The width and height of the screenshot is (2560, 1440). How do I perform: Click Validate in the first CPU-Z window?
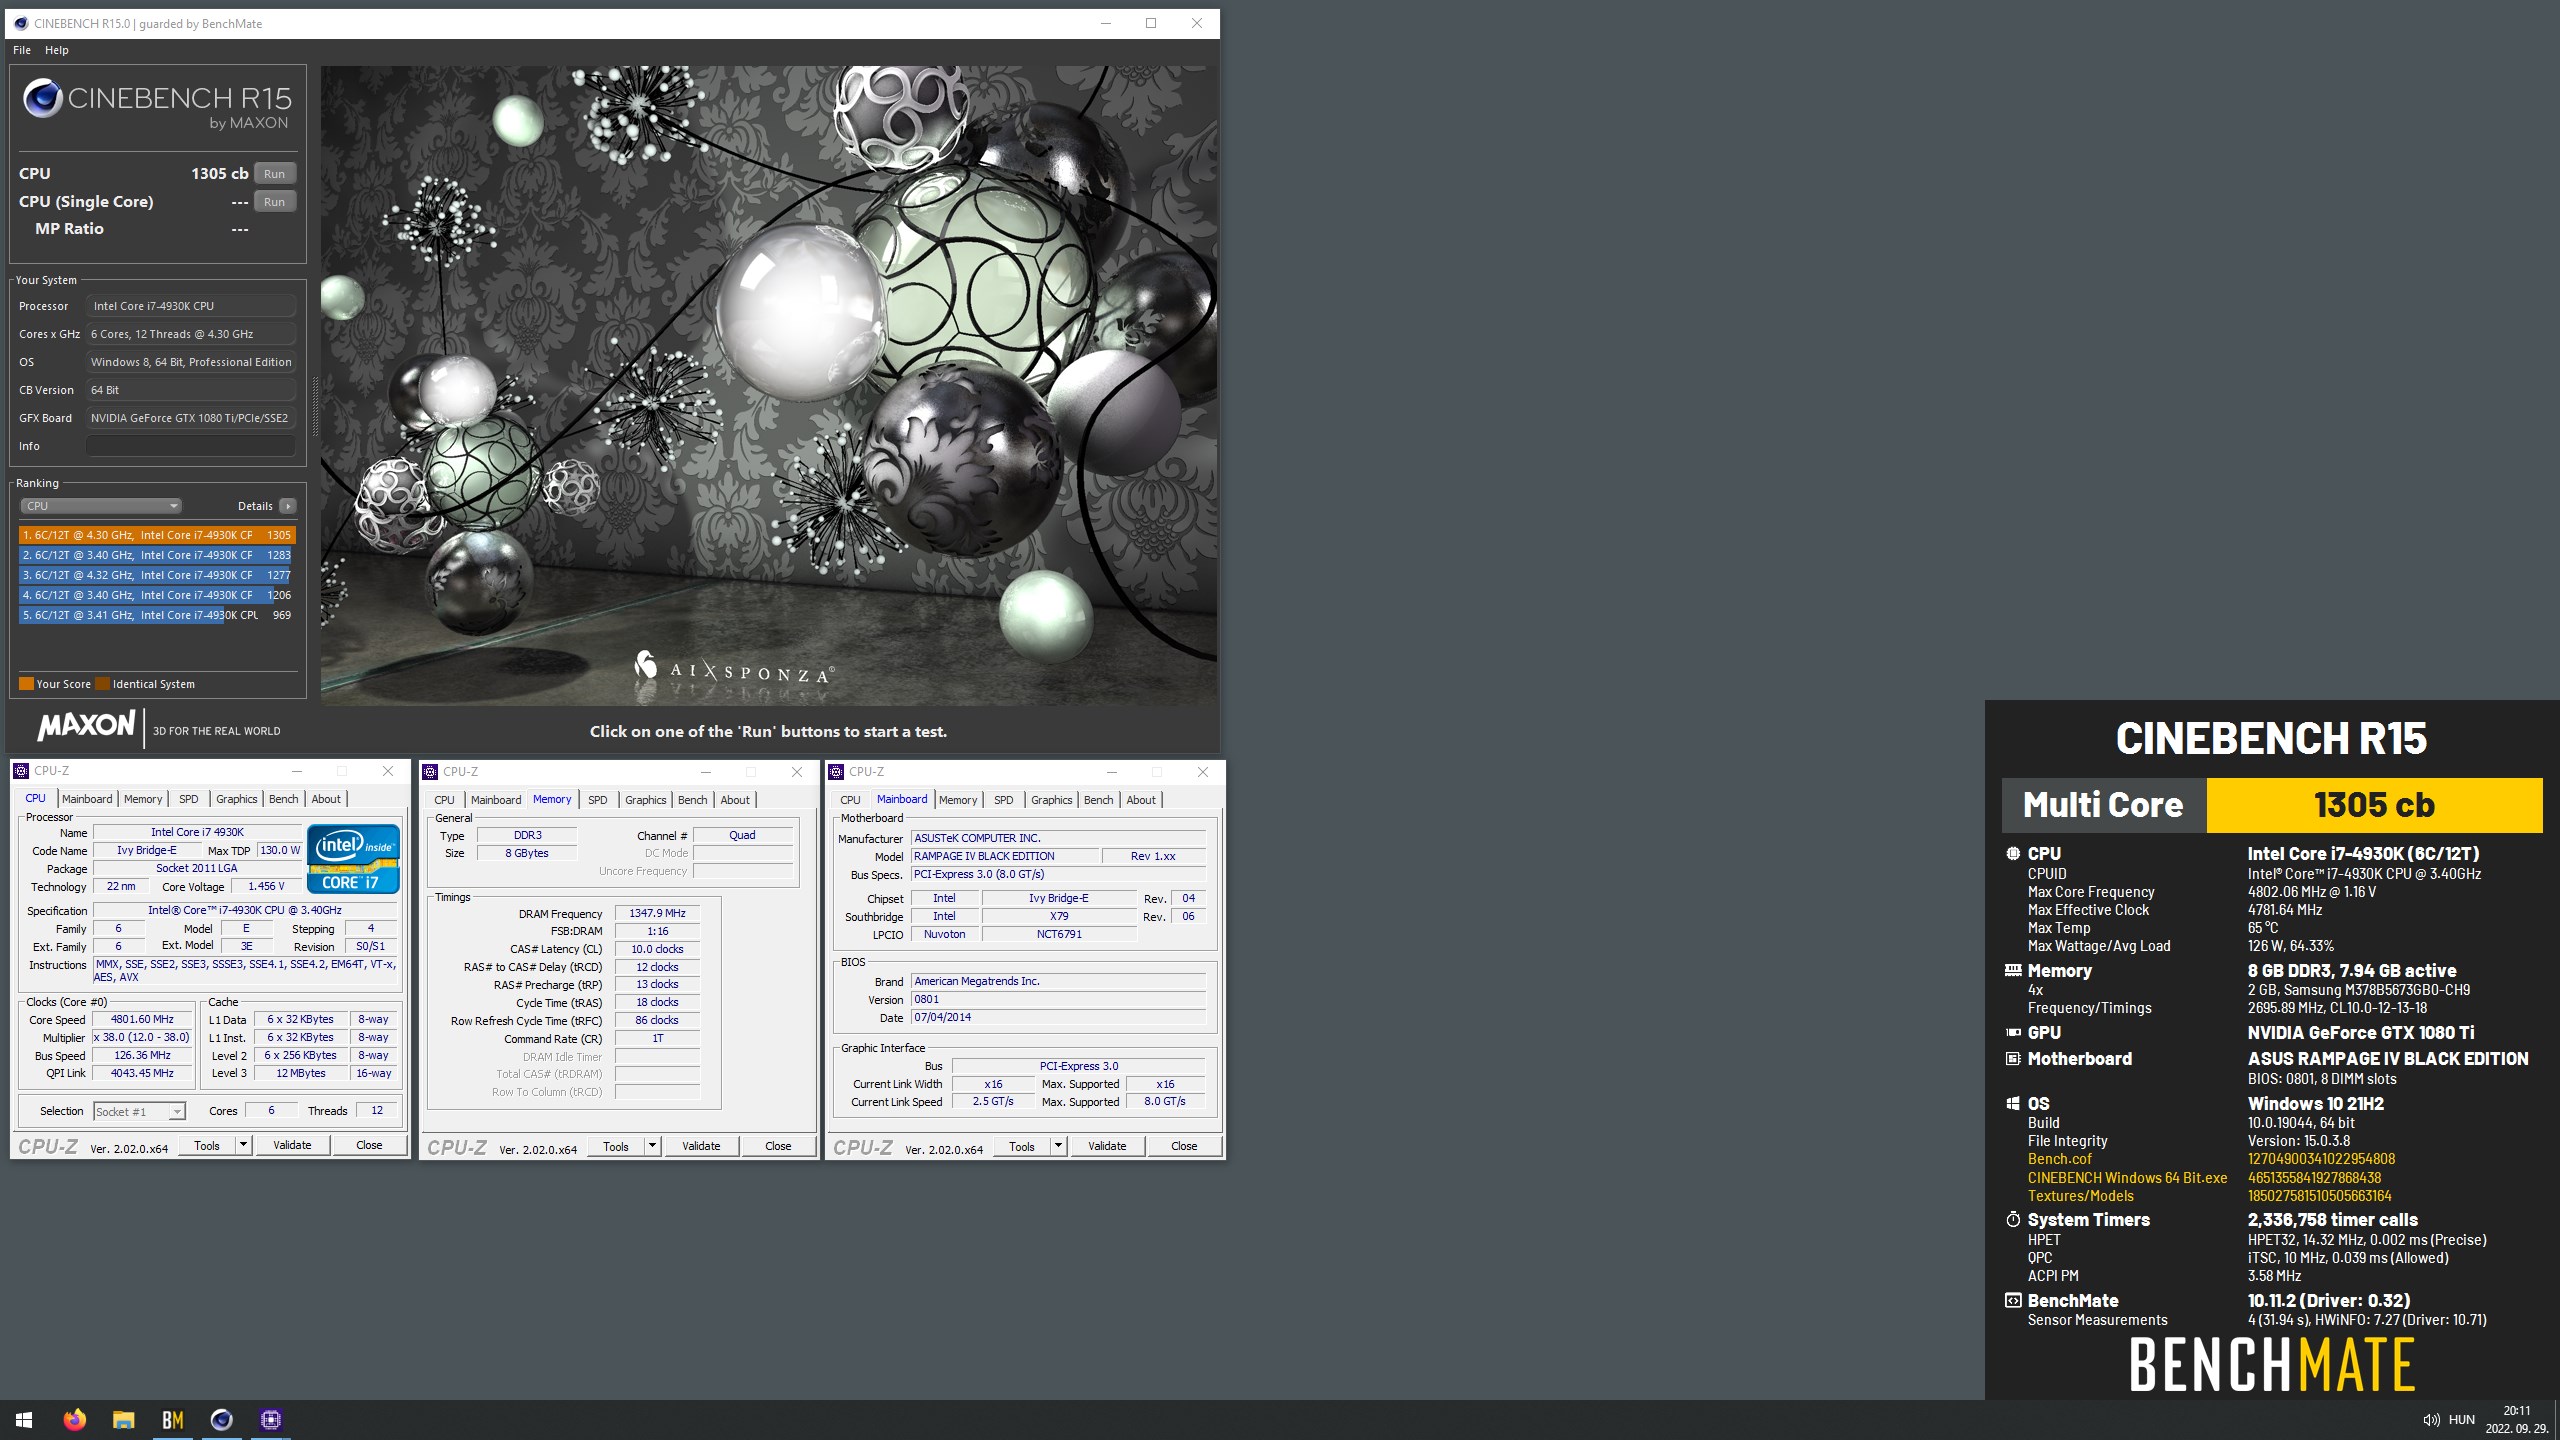[292, 1145]
